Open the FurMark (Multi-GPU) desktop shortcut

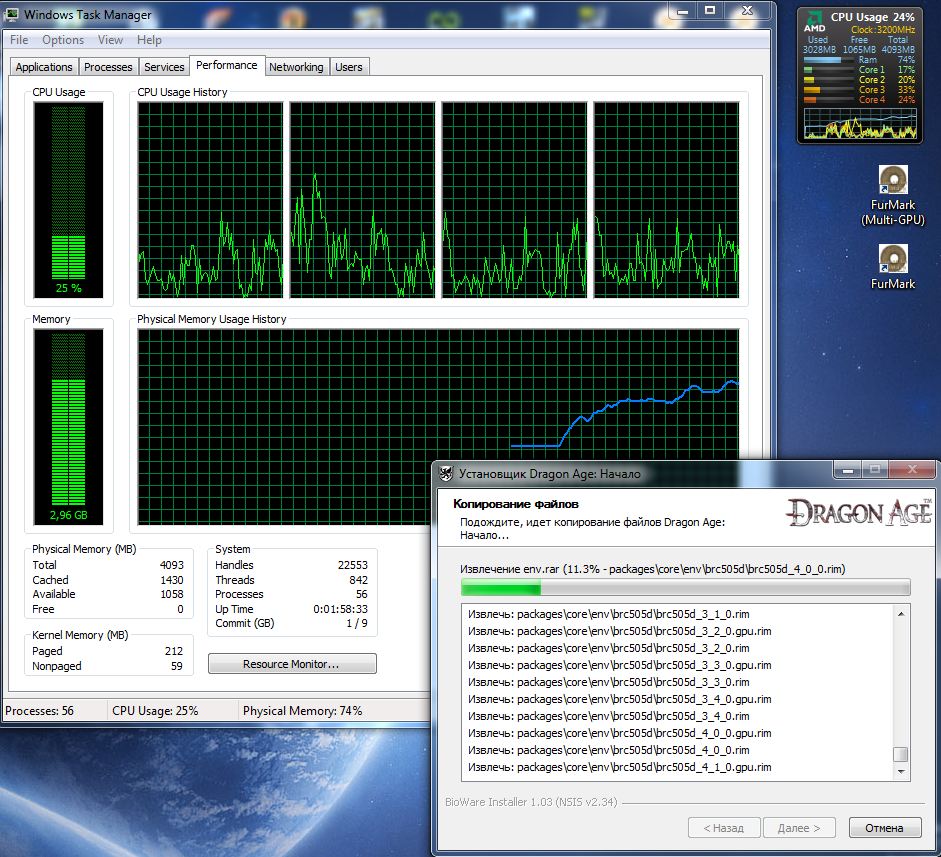coord(892,196)
